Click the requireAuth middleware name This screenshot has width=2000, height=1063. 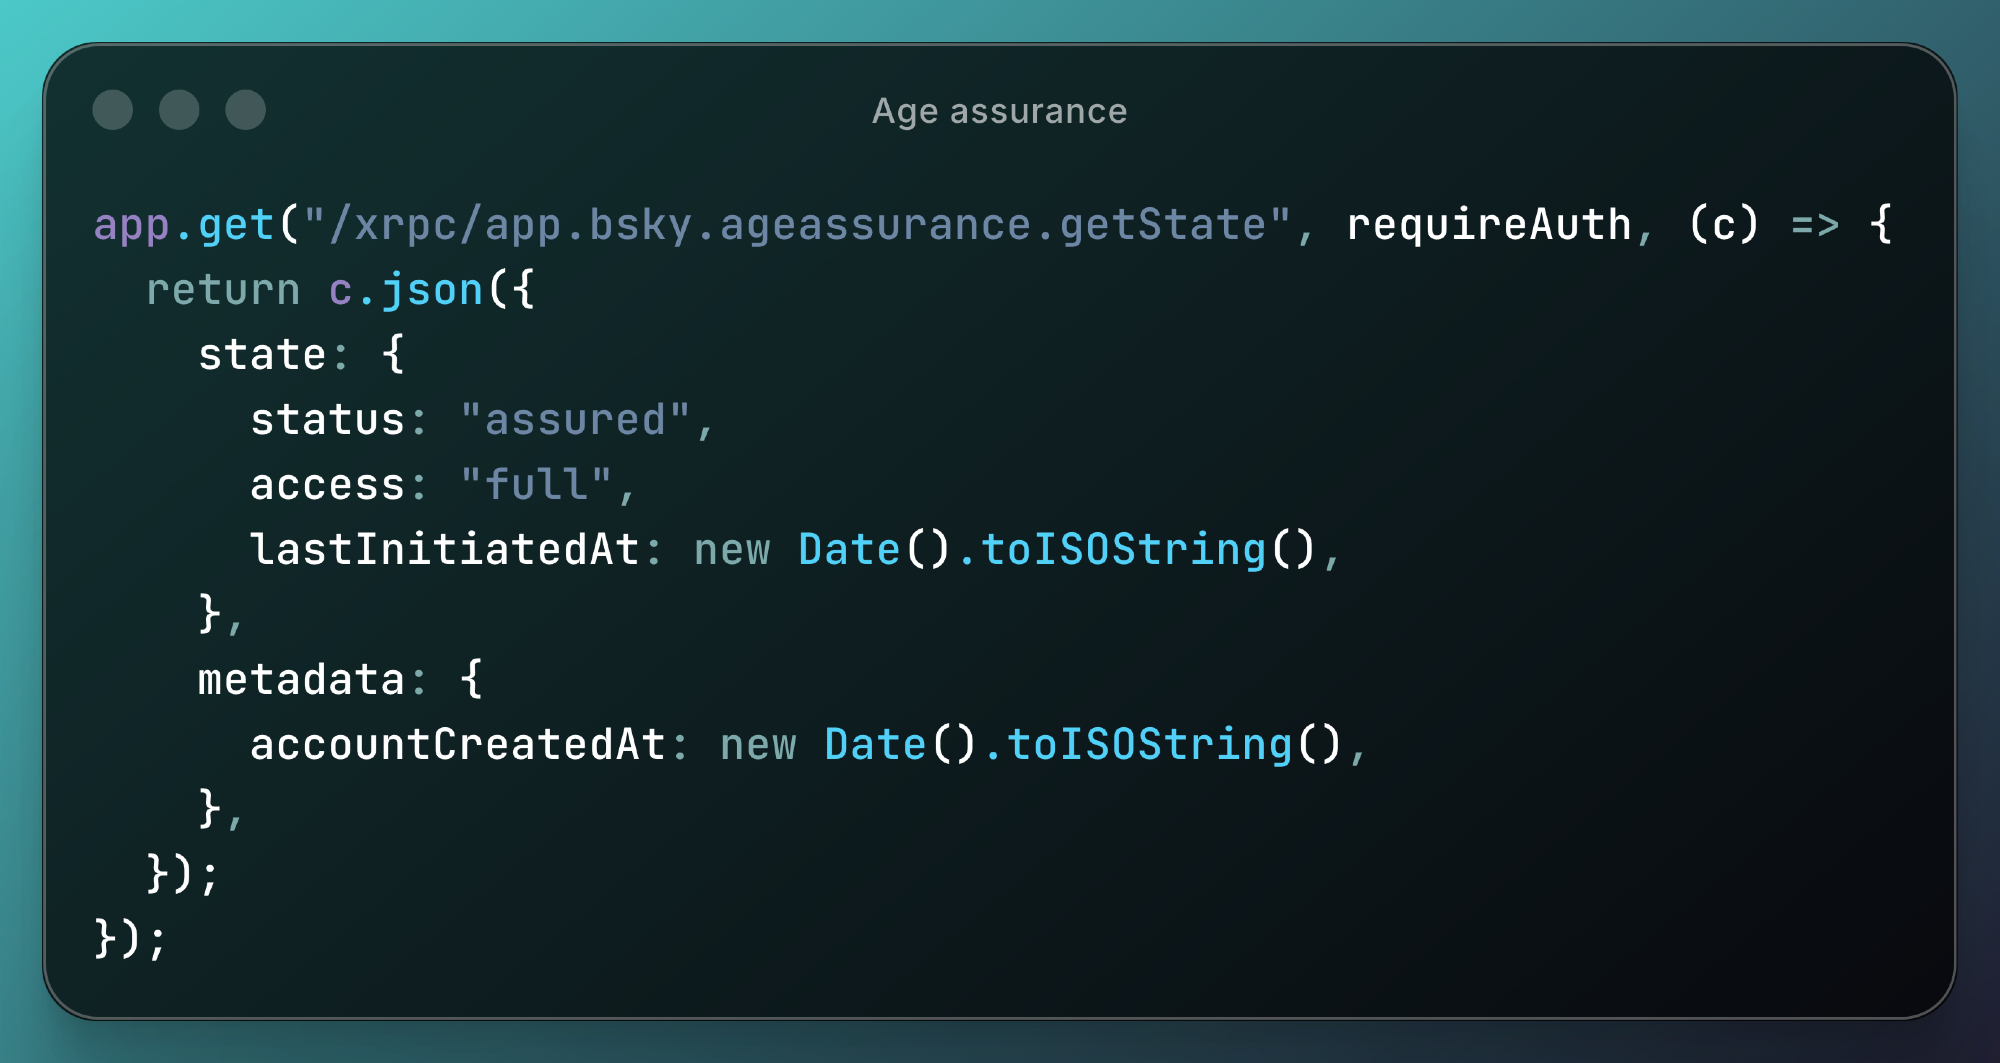(x=1489, y=225)
